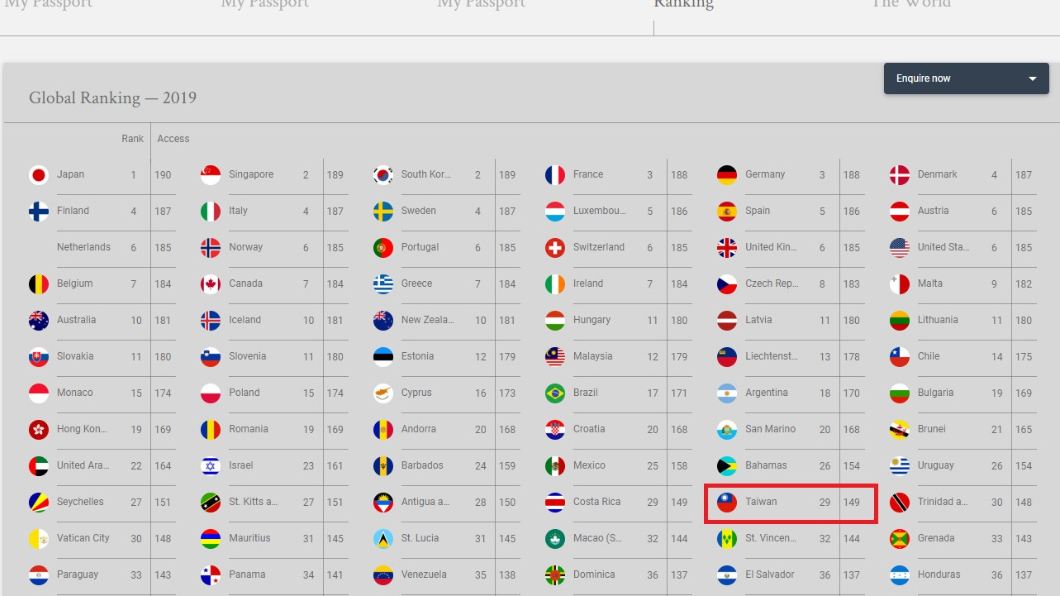Click the Canada flag icon
Screen dimensions: 1060x596
pyautogui.click(x=210, y=284)
